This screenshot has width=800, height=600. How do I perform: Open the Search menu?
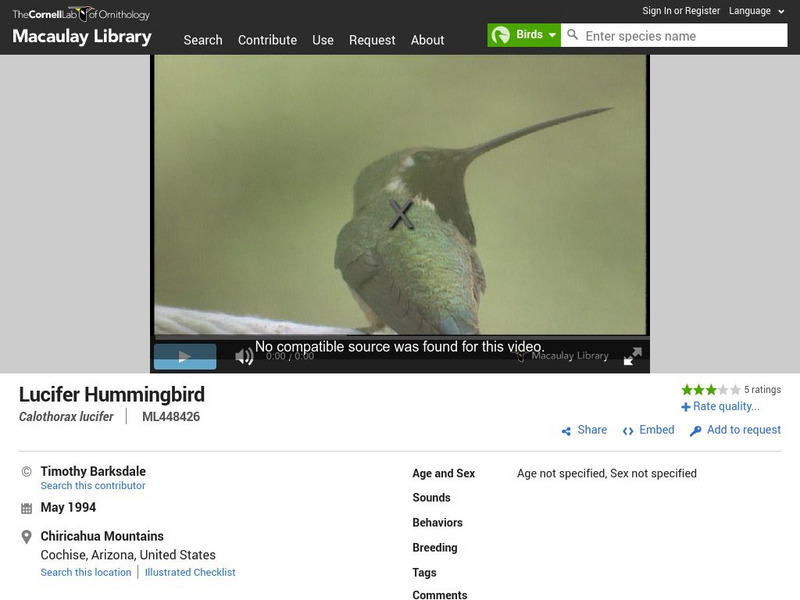202,40
